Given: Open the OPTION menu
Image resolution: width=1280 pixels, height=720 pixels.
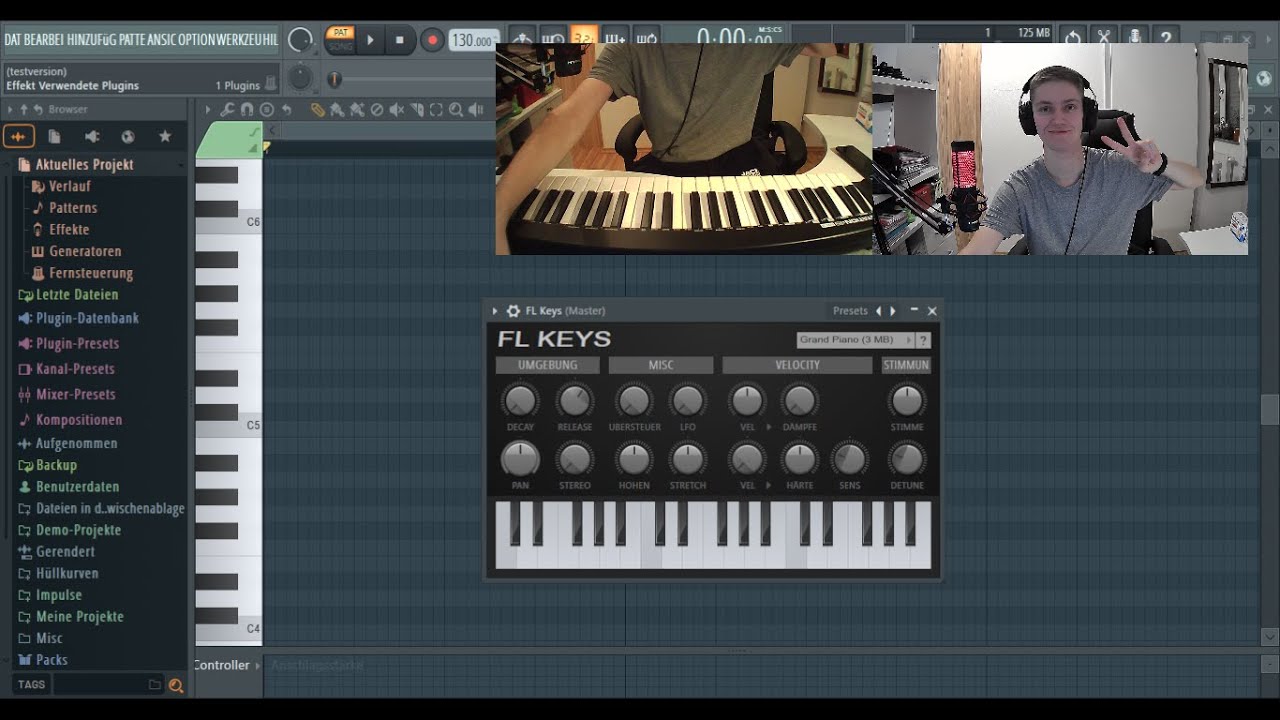Looking at the screenshot, I should [x=197, y=40].
